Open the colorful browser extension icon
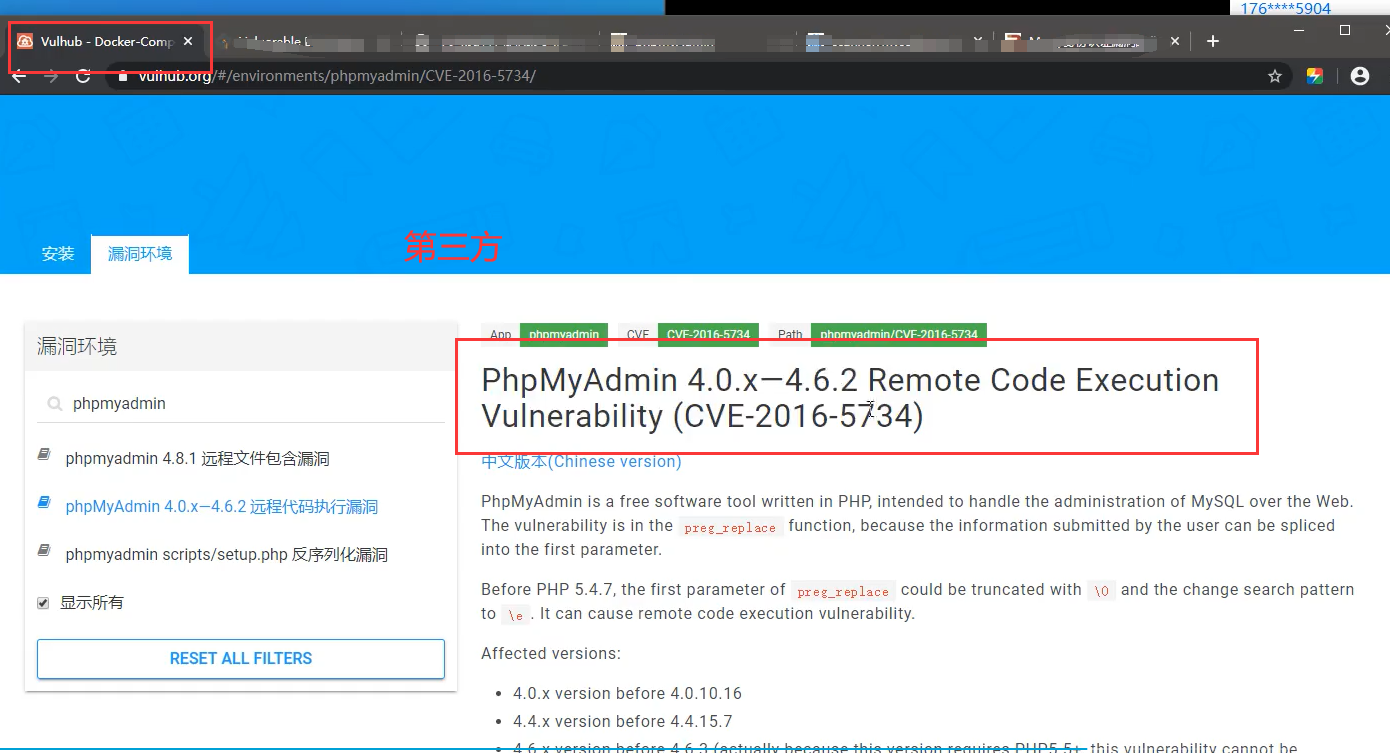 coord(1315,76)
